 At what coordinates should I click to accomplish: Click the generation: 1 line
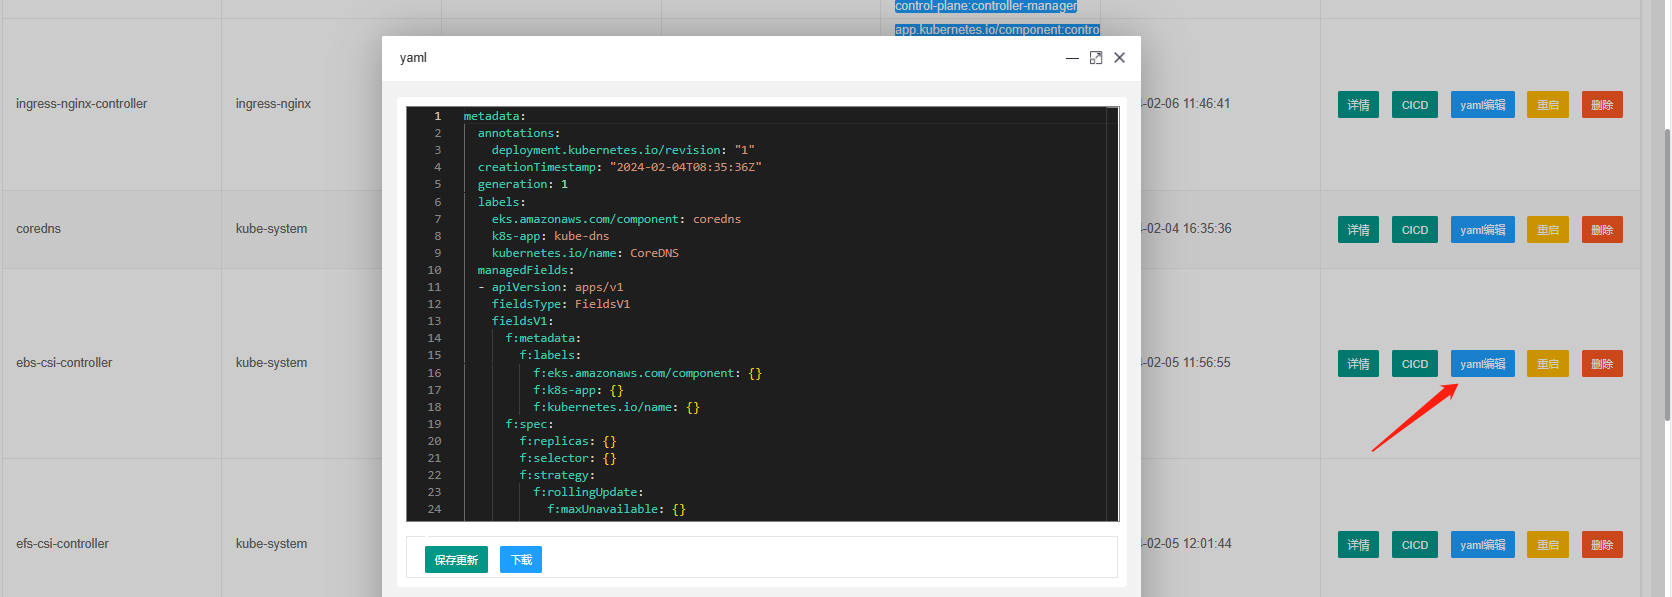(x=522, y=184)
